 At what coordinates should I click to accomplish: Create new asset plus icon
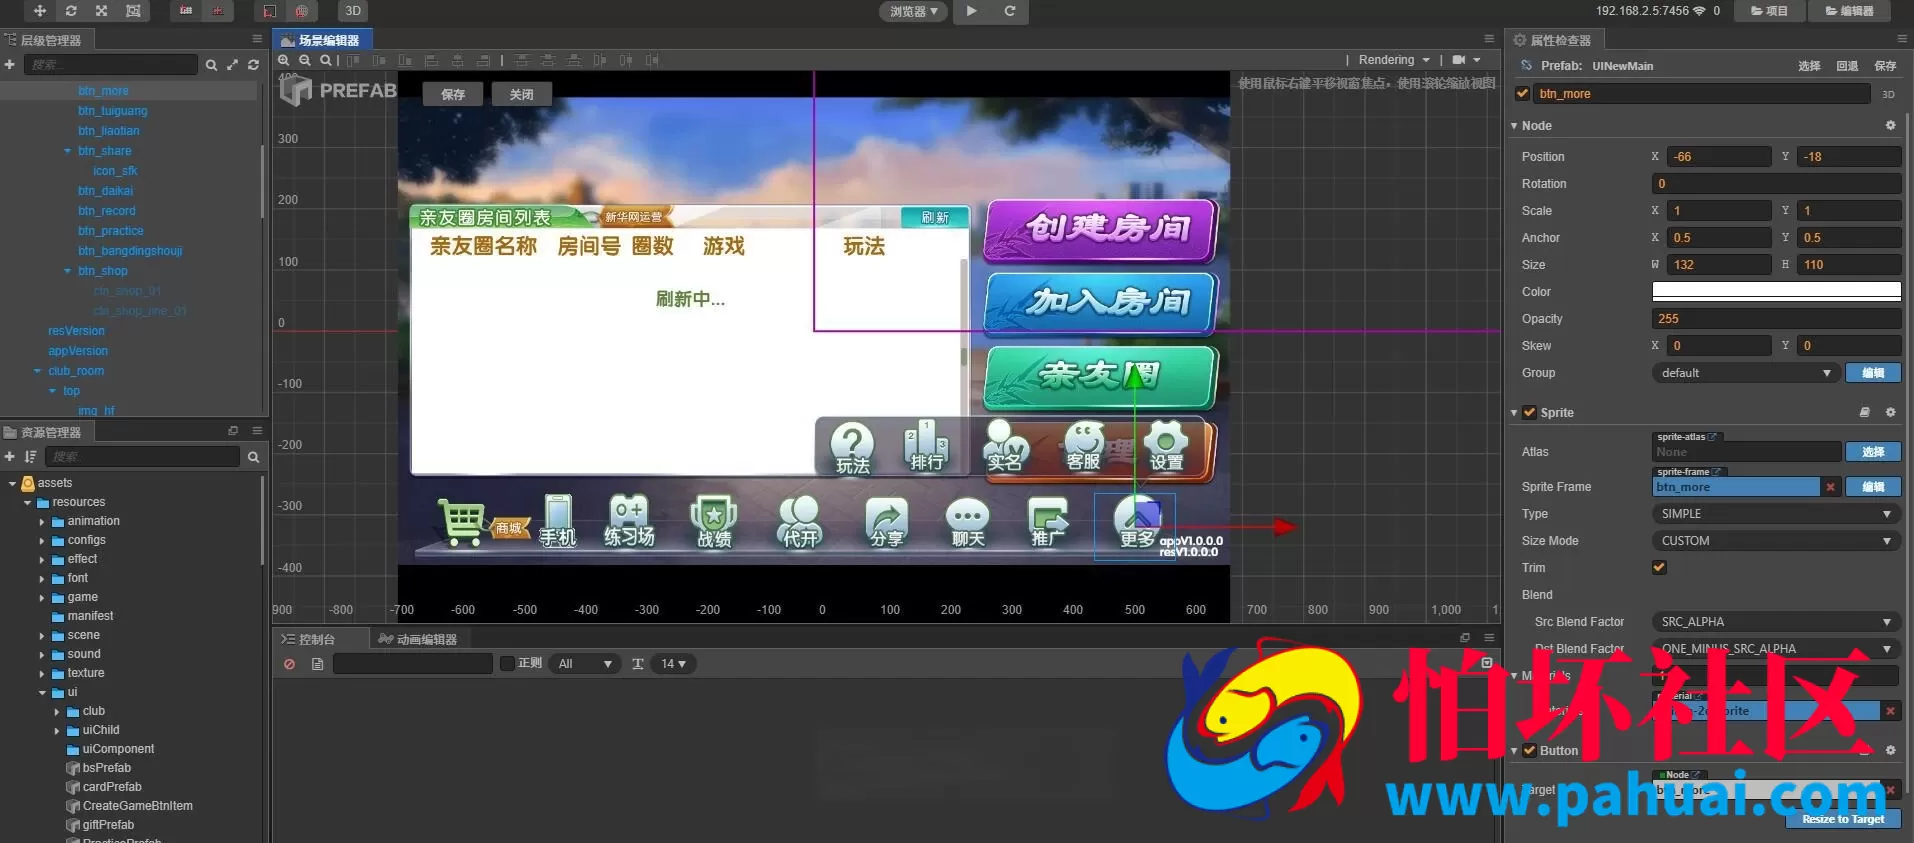(10, 456)
